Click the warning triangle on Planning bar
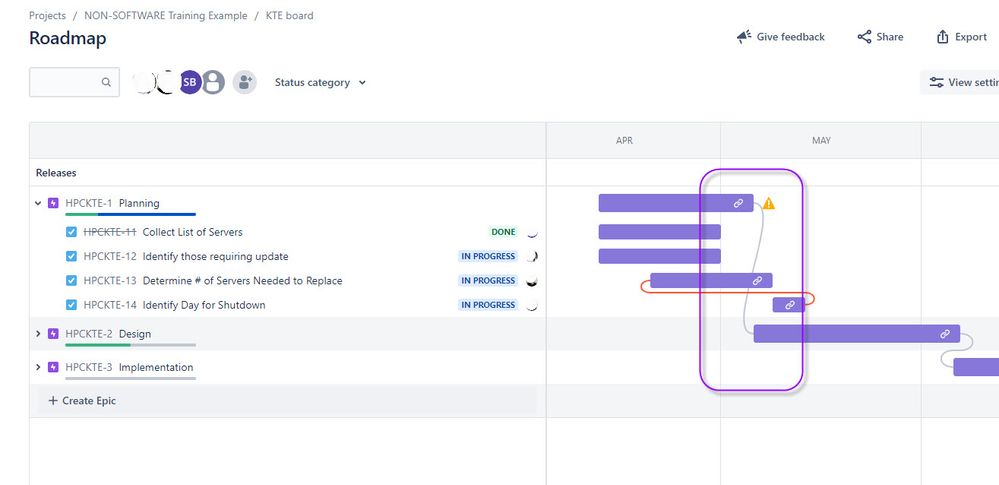The image size is (999, 485). point(769,203)
